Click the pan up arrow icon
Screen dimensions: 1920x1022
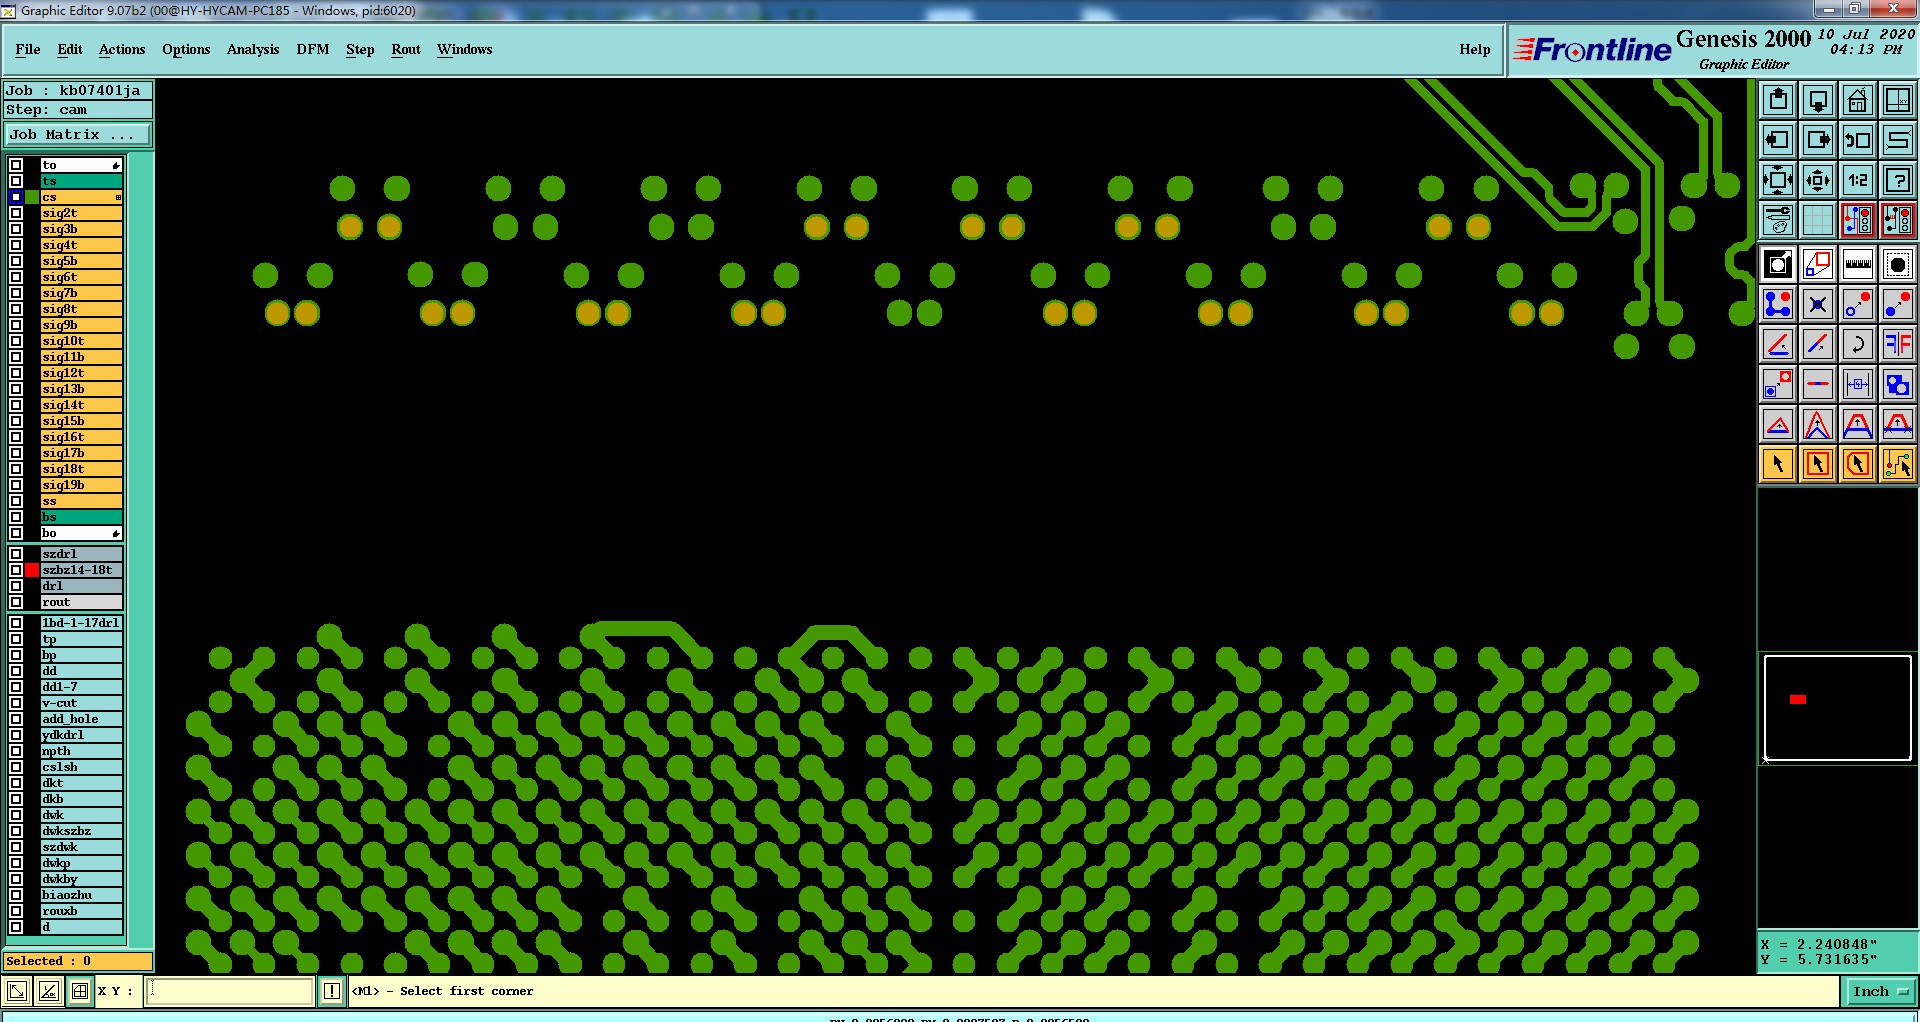tap(1778, 100)
